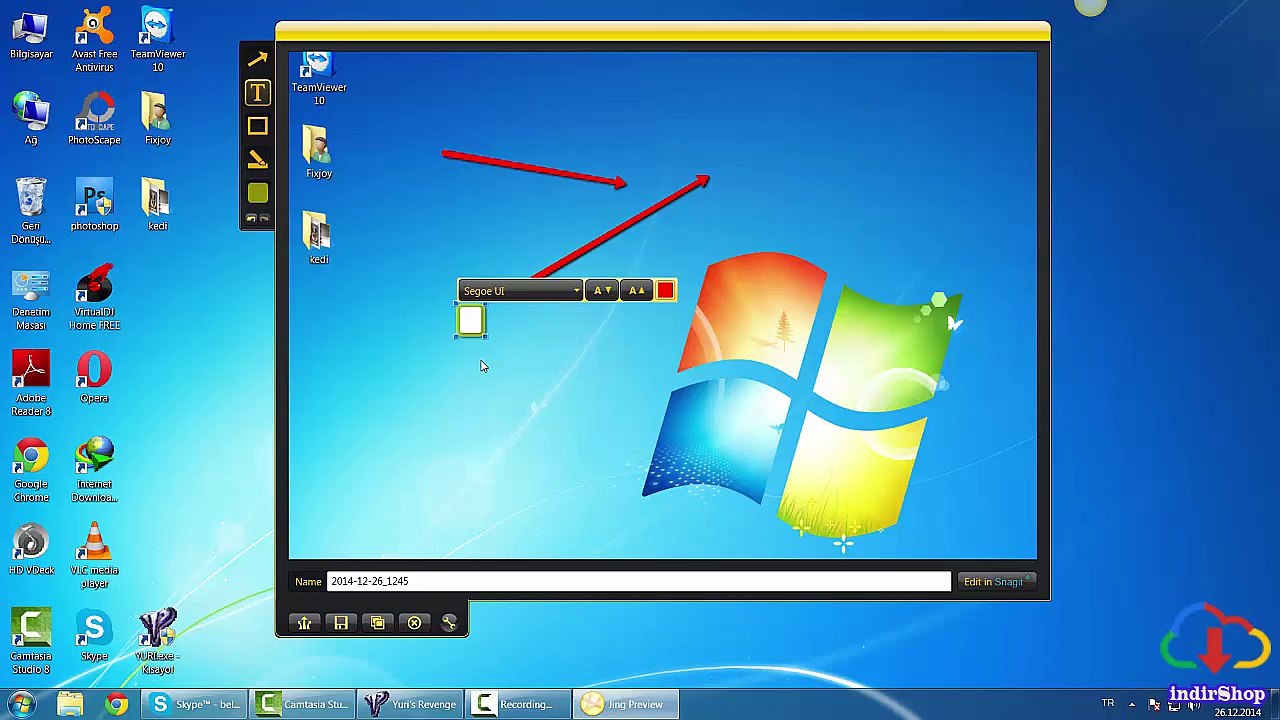
Task: Switch to the Yuri's Revenge taskbar window
Action: [x=412, y=704]
